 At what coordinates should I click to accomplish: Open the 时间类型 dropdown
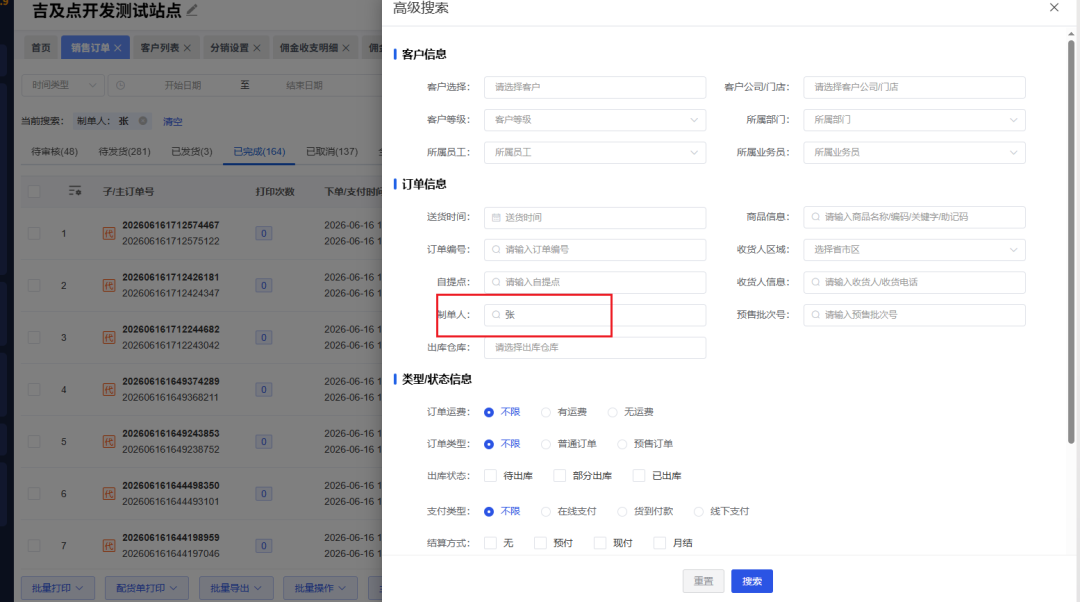click(x=63, y=85)
